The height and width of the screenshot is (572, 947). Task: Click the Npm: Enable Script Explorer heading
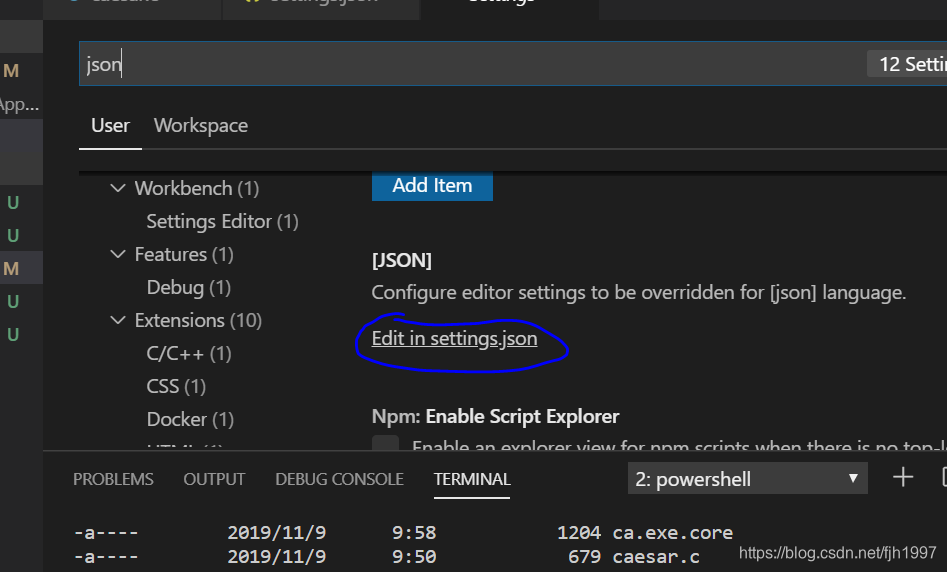(x=495, y=416)
